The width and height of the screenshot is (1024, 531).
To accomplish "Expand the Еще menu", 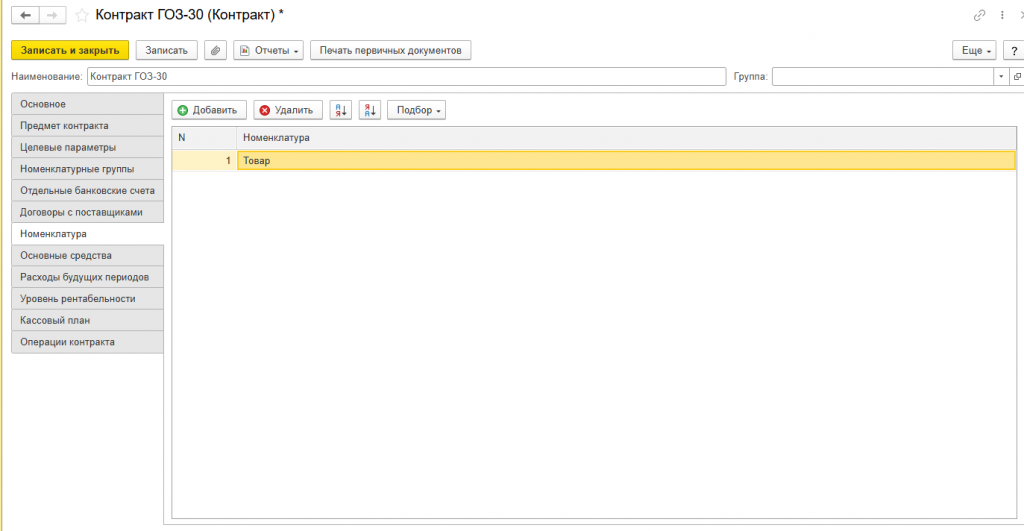I will tap(975, 50).
